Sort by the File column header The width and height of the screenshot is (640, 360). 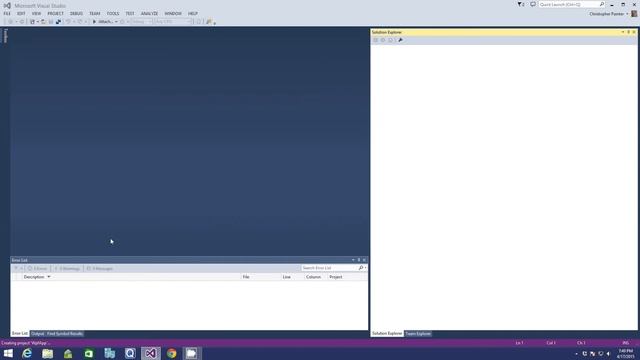tap(261, 277)
